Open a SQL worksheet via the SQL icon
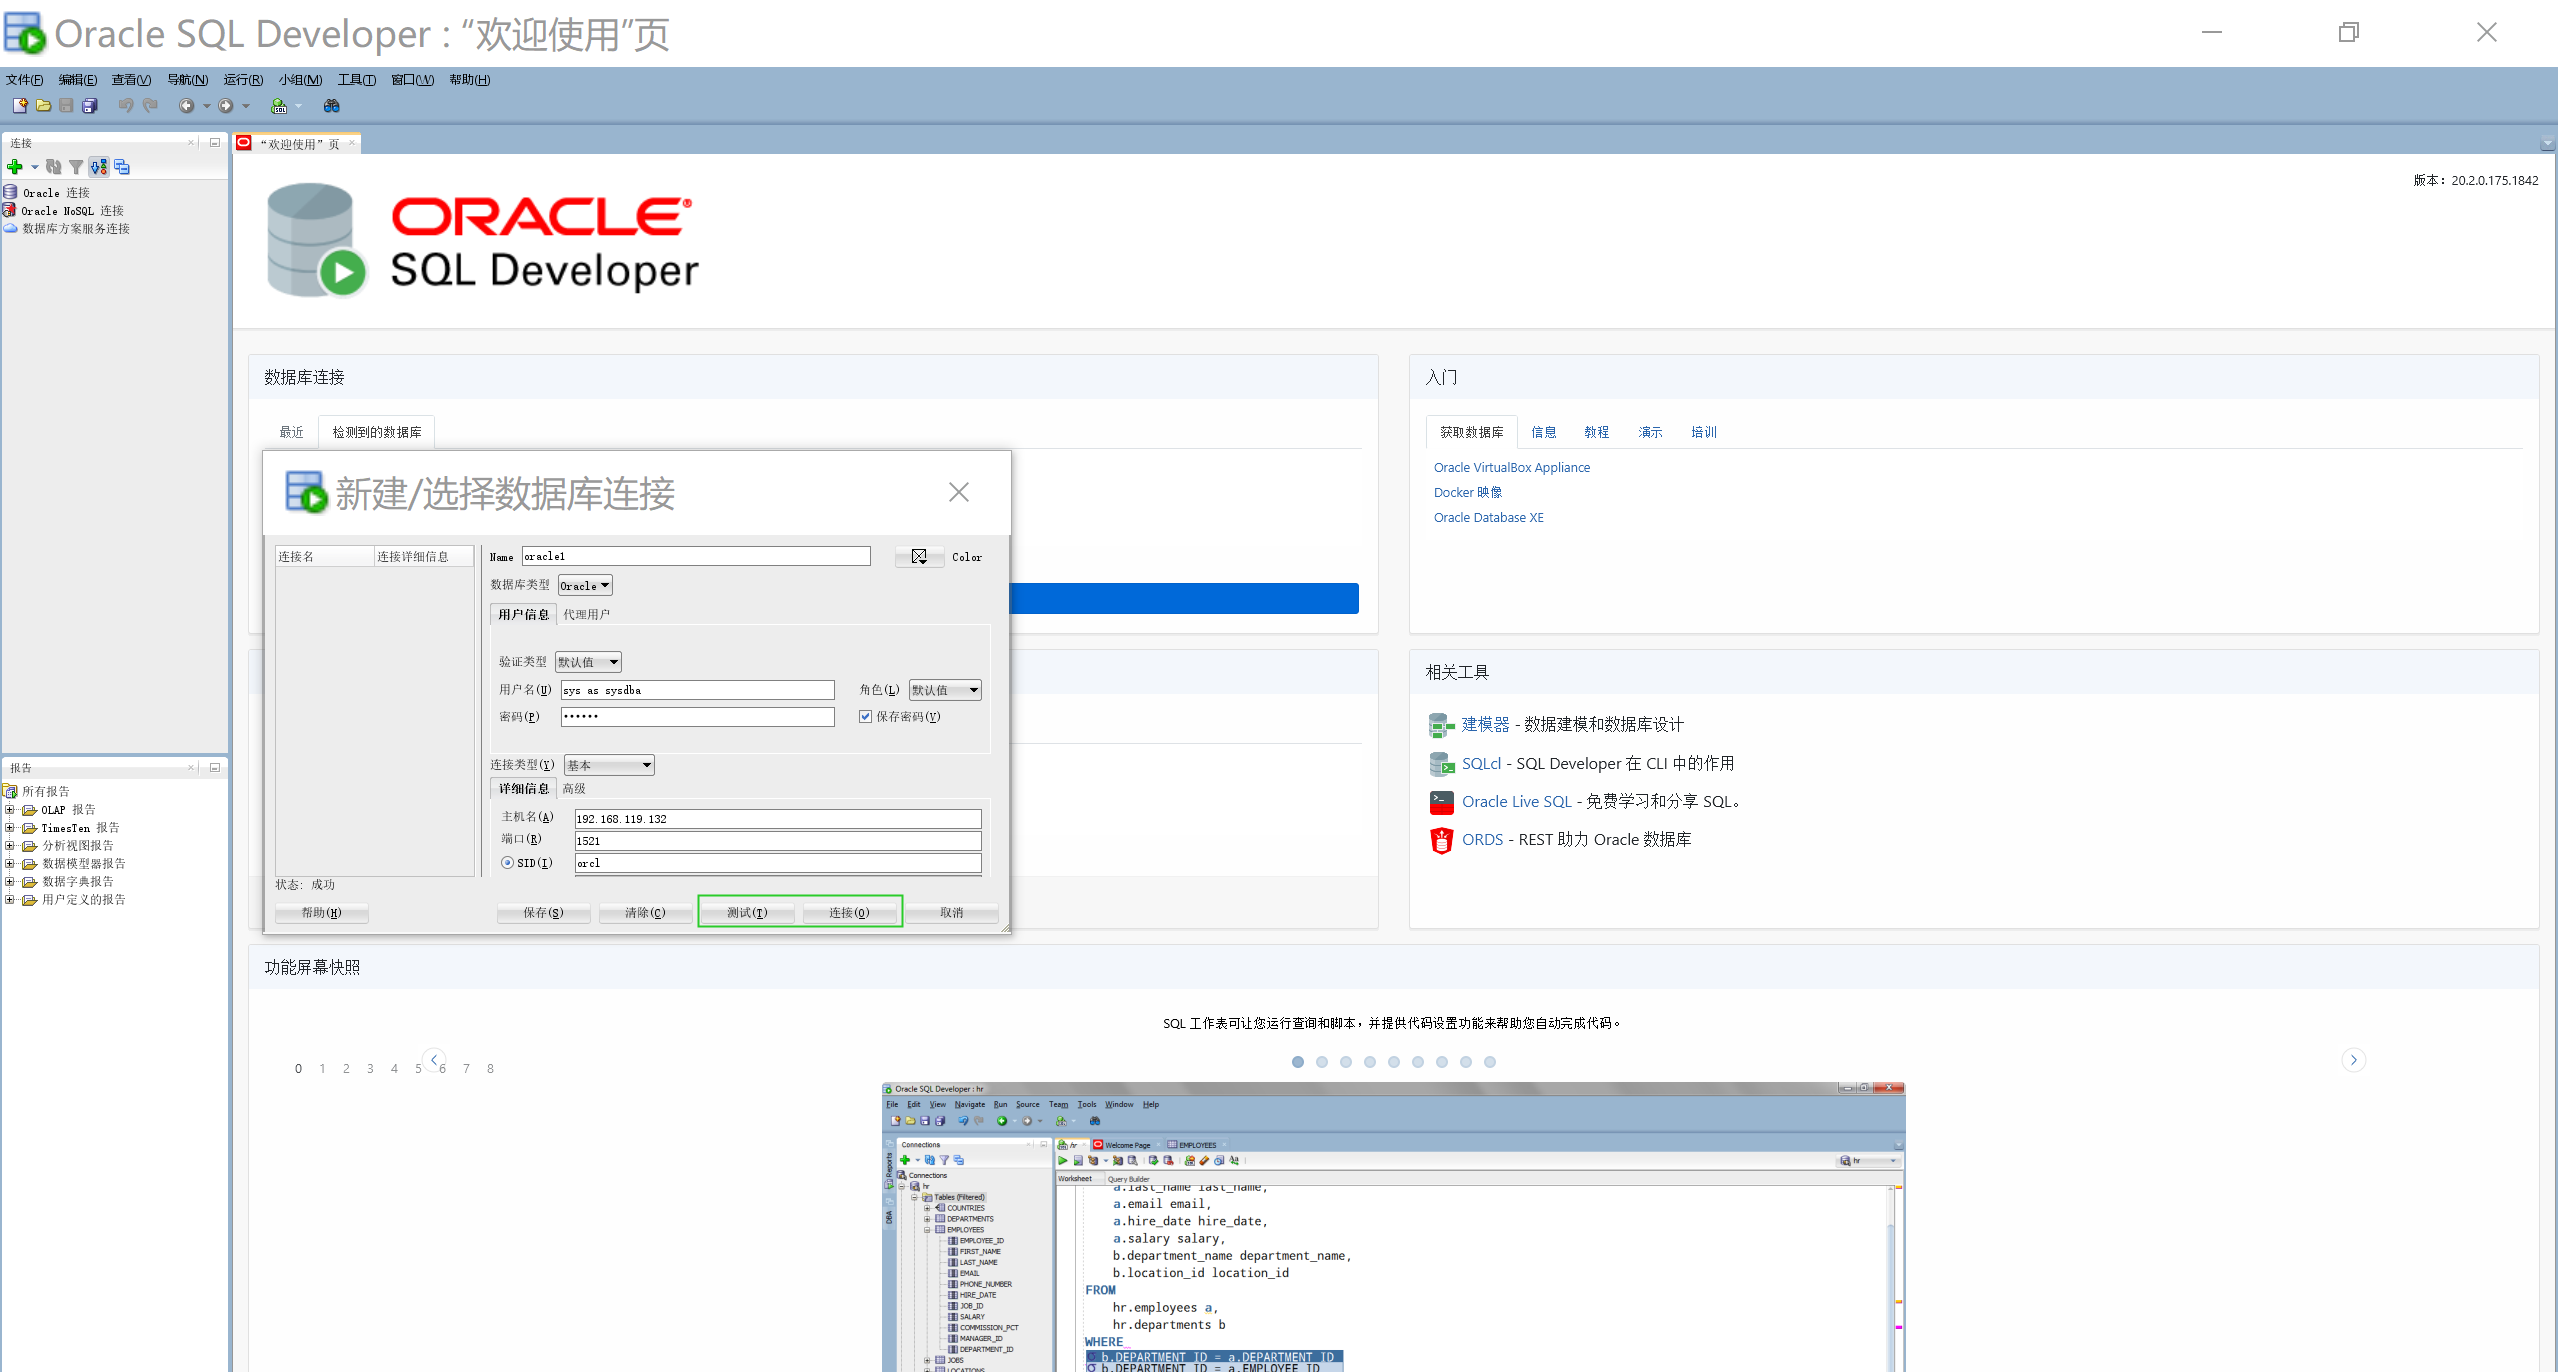 coord(279,105)
